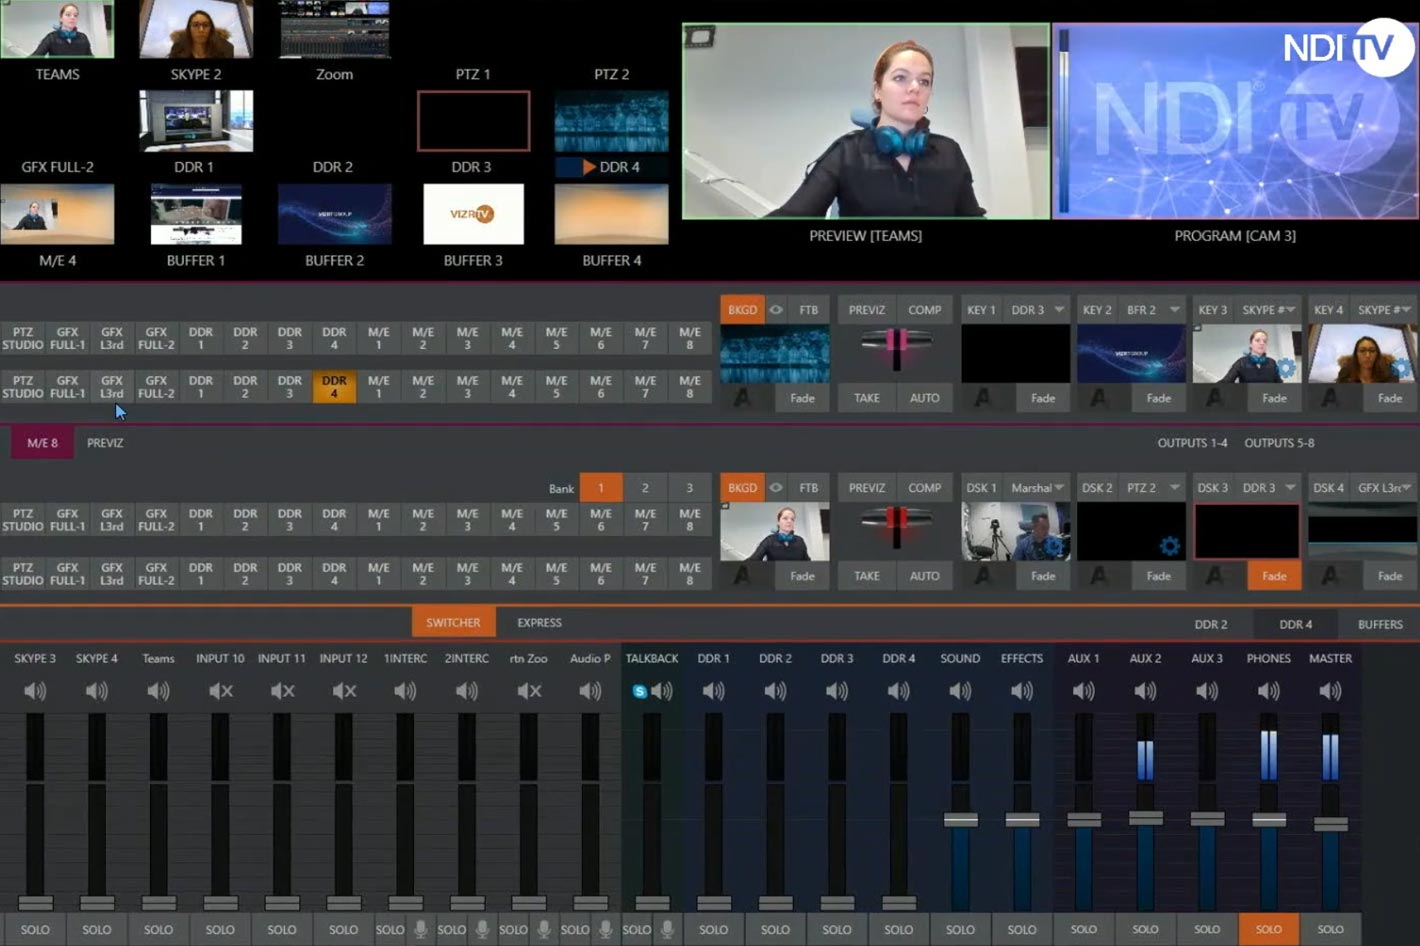Open the PREVIZ tab beside M/E 8
This screenshot has width=1420, height=946.
tap(105, 443)
